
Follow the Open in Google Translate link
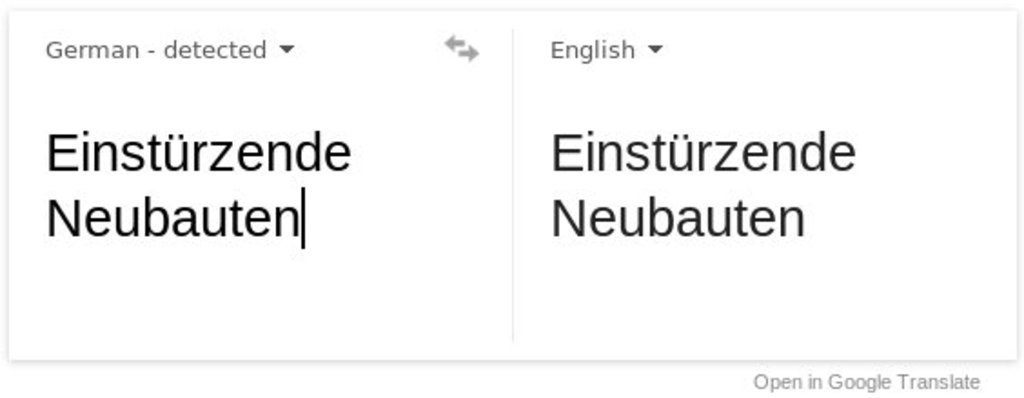pyautogui.click(x=866, y=382)
